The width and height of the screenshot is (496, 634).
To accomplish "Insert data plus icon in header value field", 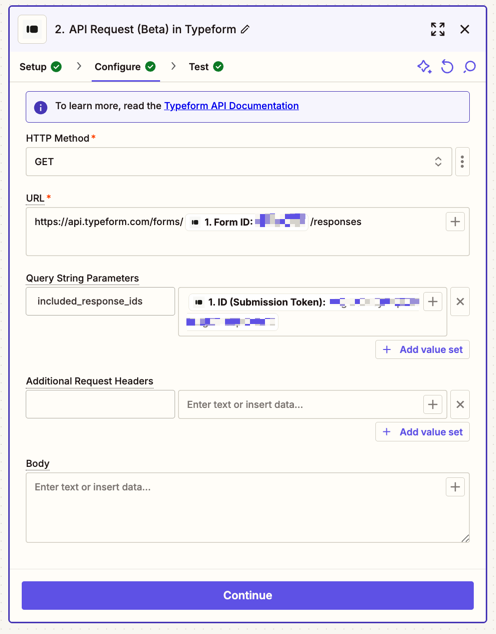I will (x=433, y=404).
